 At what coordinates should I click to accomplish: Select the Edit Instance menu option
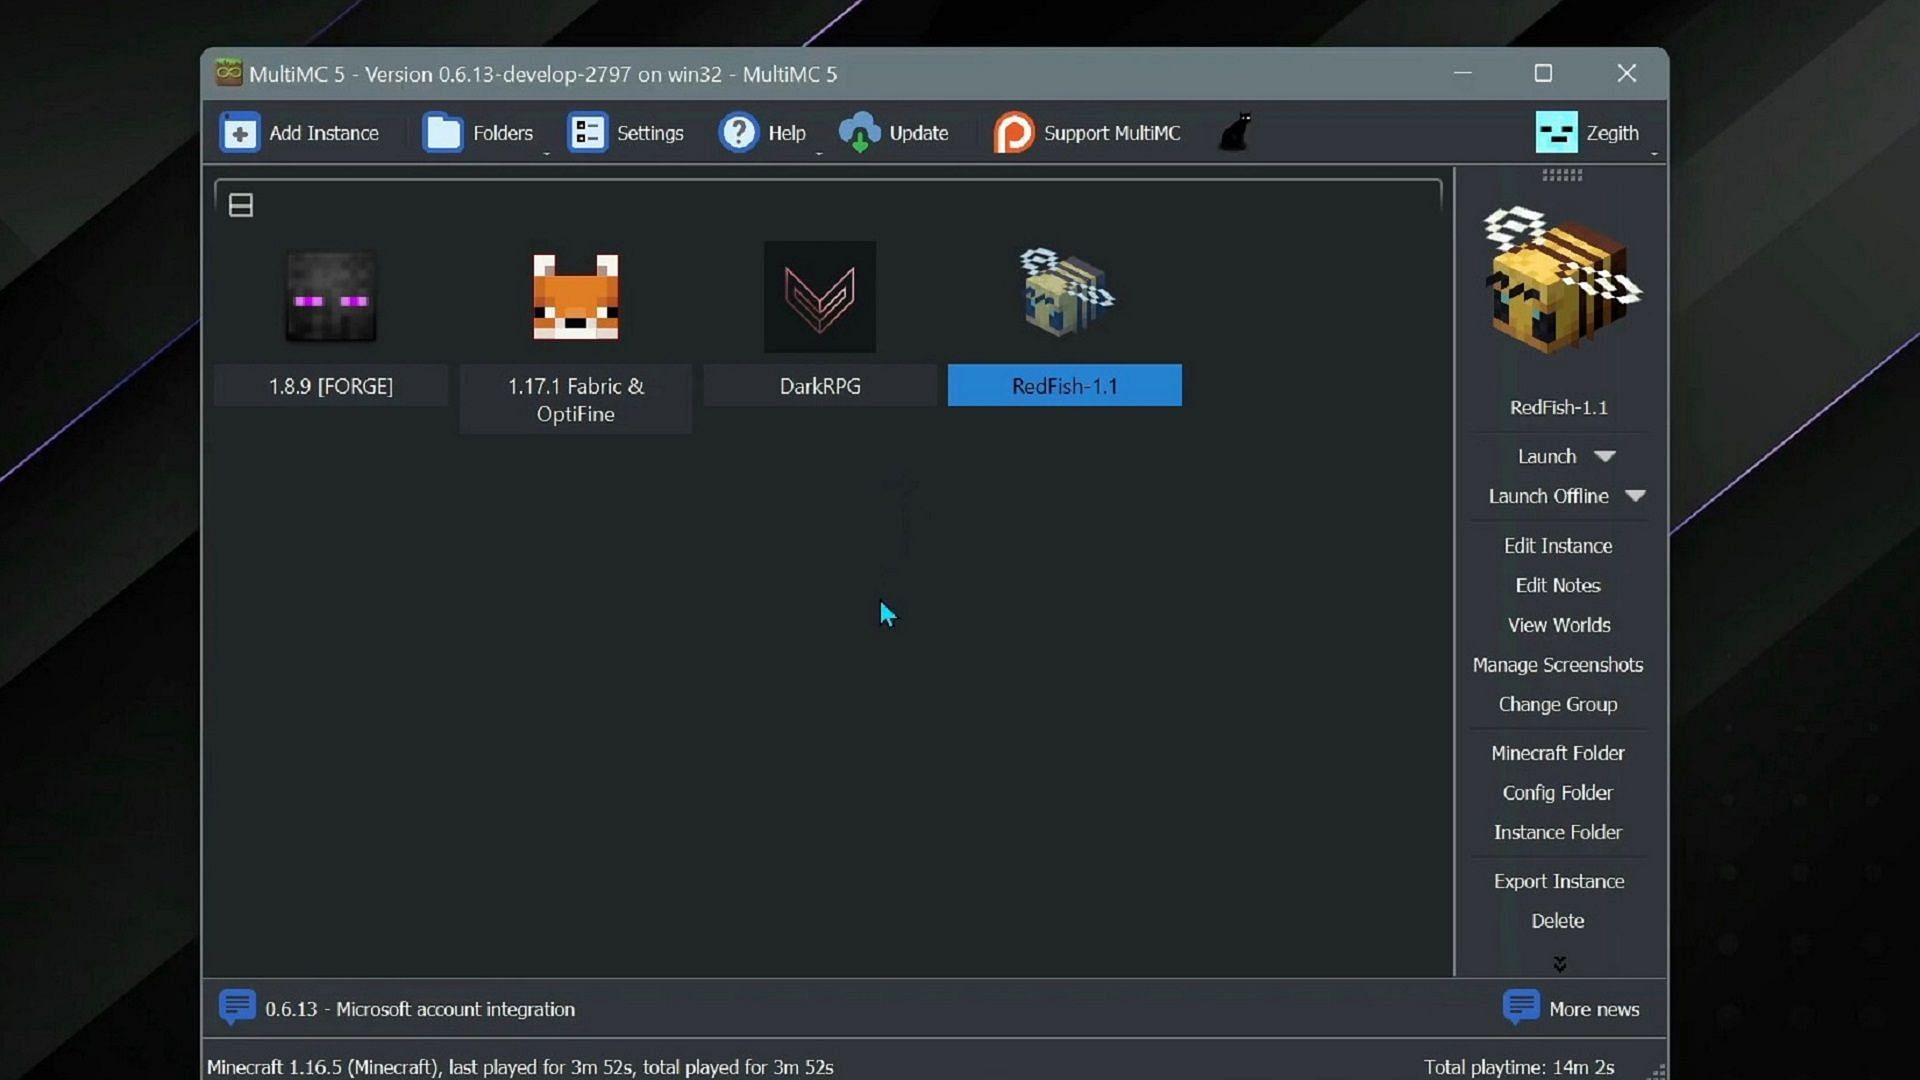point(1557,545)
